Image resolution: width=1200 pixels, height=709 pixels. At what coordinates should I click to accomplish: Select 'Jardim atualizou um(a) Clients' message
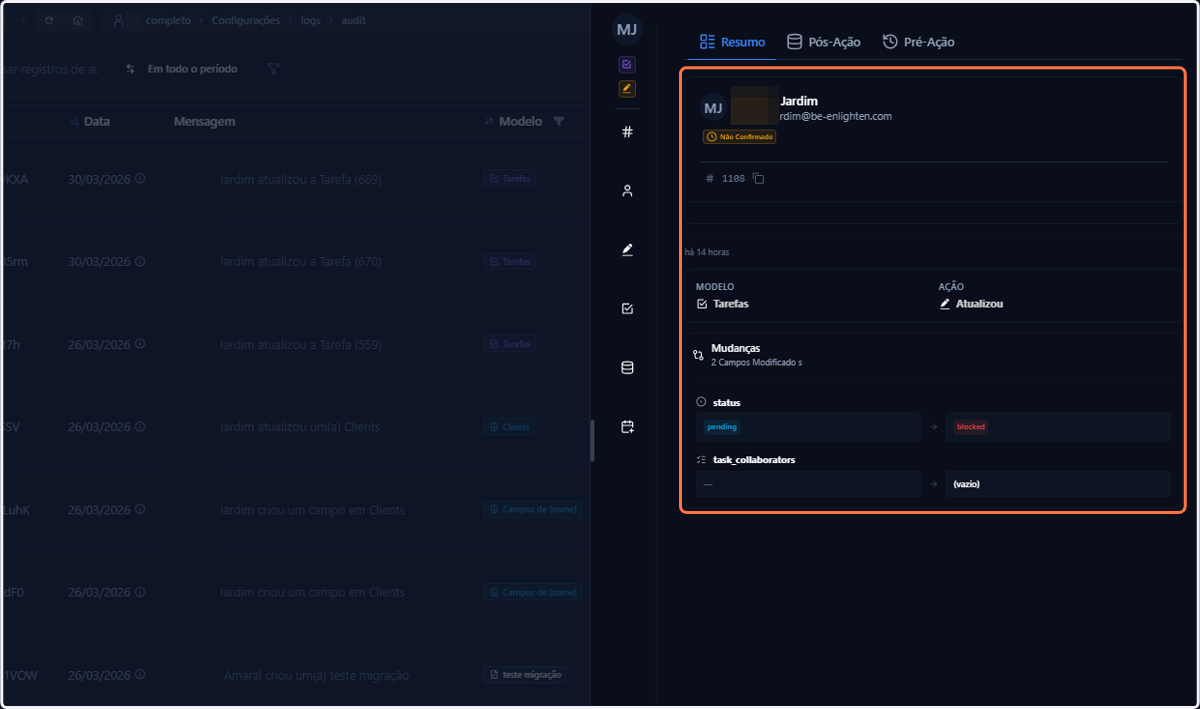[x=300, y=427]
